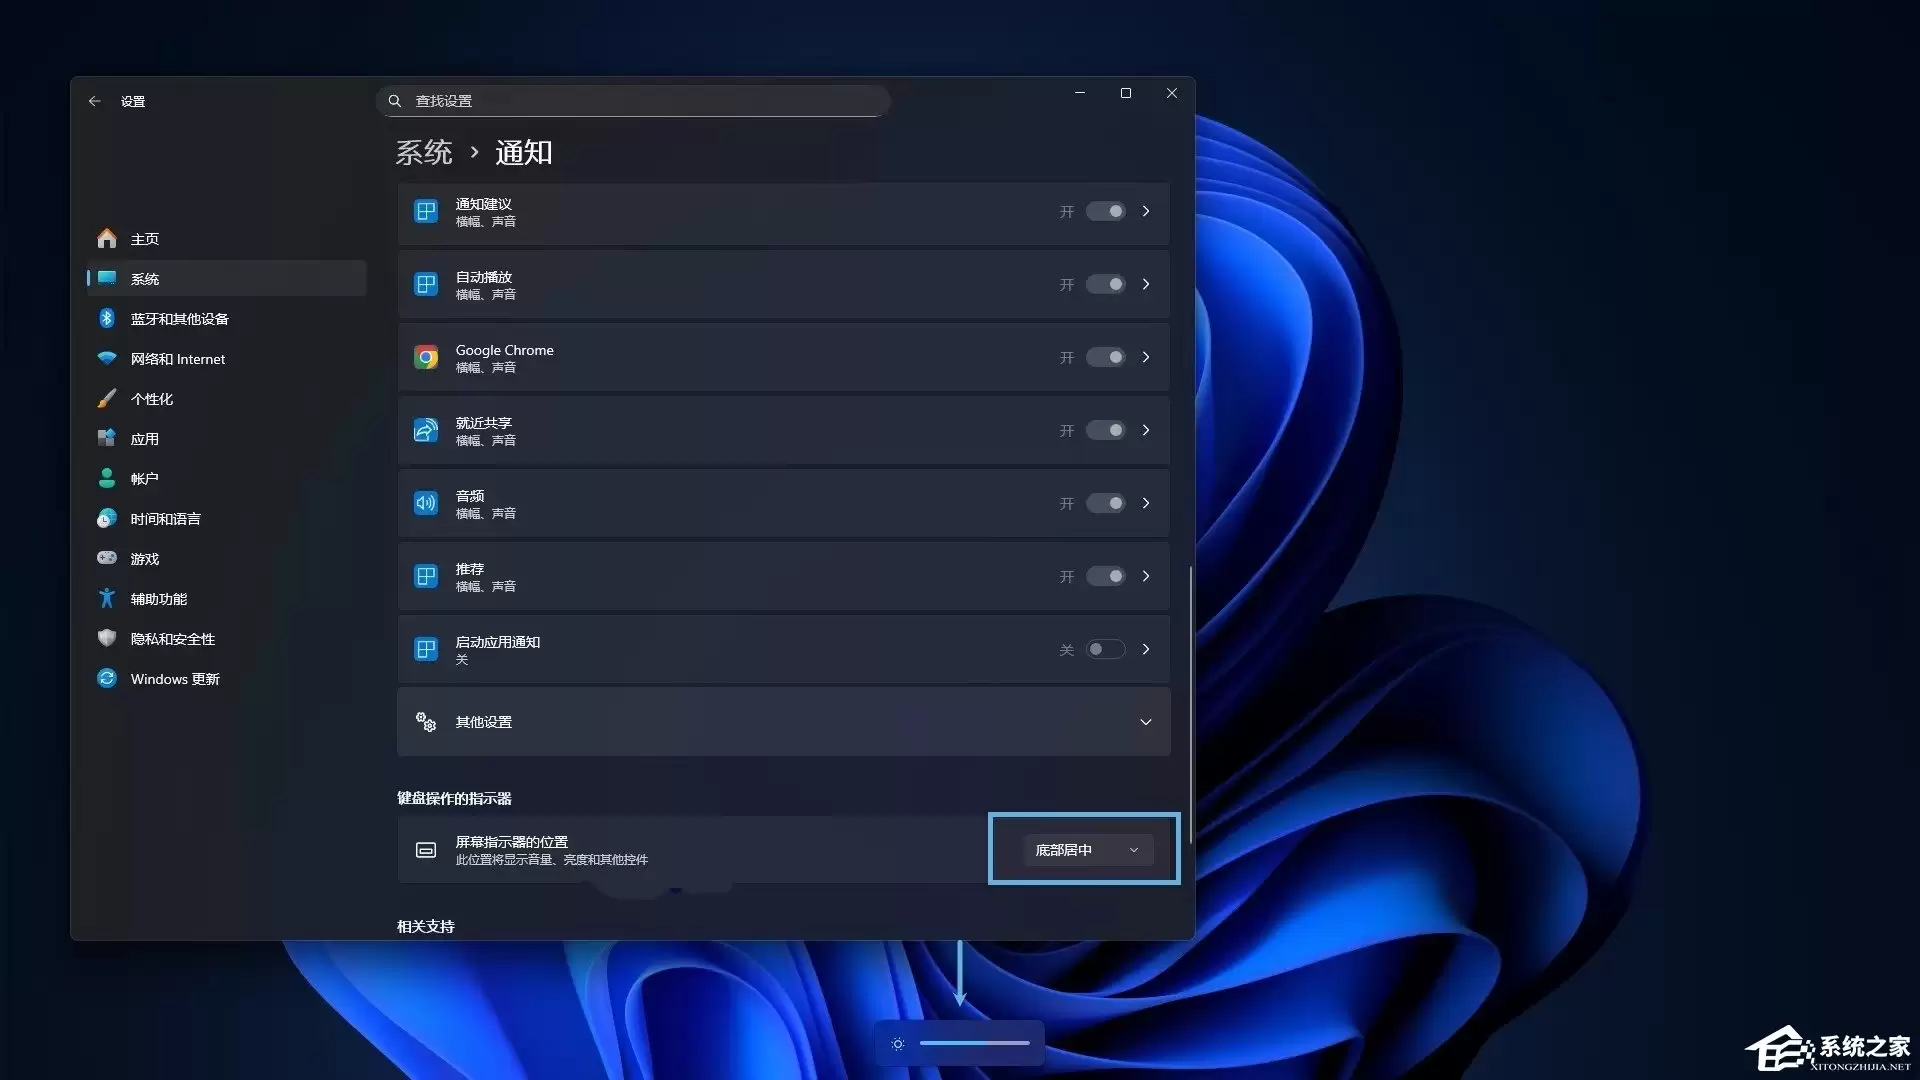The height and width of the screenshot is (1080, 1920).
Task: Click 系统 in the breadcrumb path
Action: click(424, 152)
